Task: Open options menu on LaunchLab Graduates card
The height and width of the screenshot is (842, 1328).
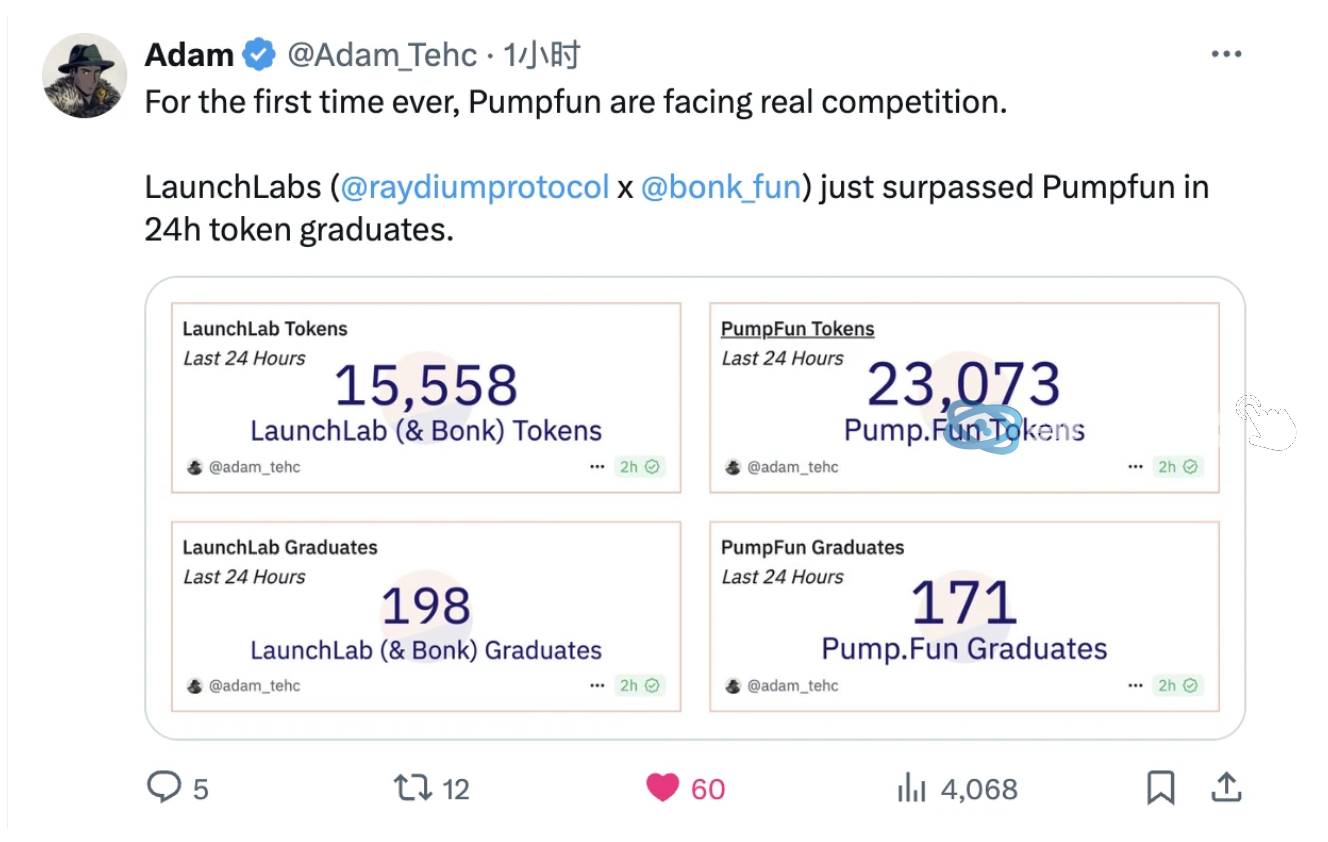Action: pyautogui.click(x=598, y=685)
